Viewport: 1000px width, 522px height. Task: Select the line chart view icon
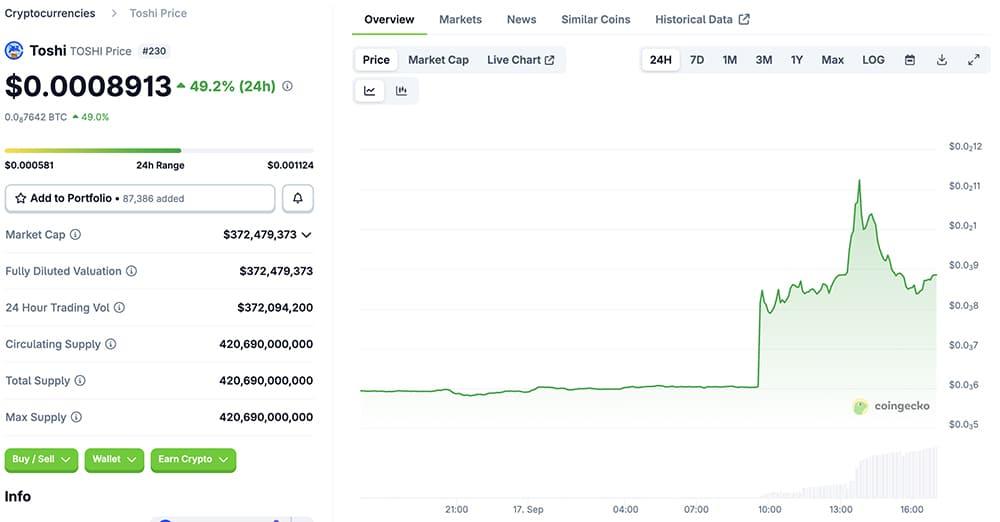click(370, 91)
